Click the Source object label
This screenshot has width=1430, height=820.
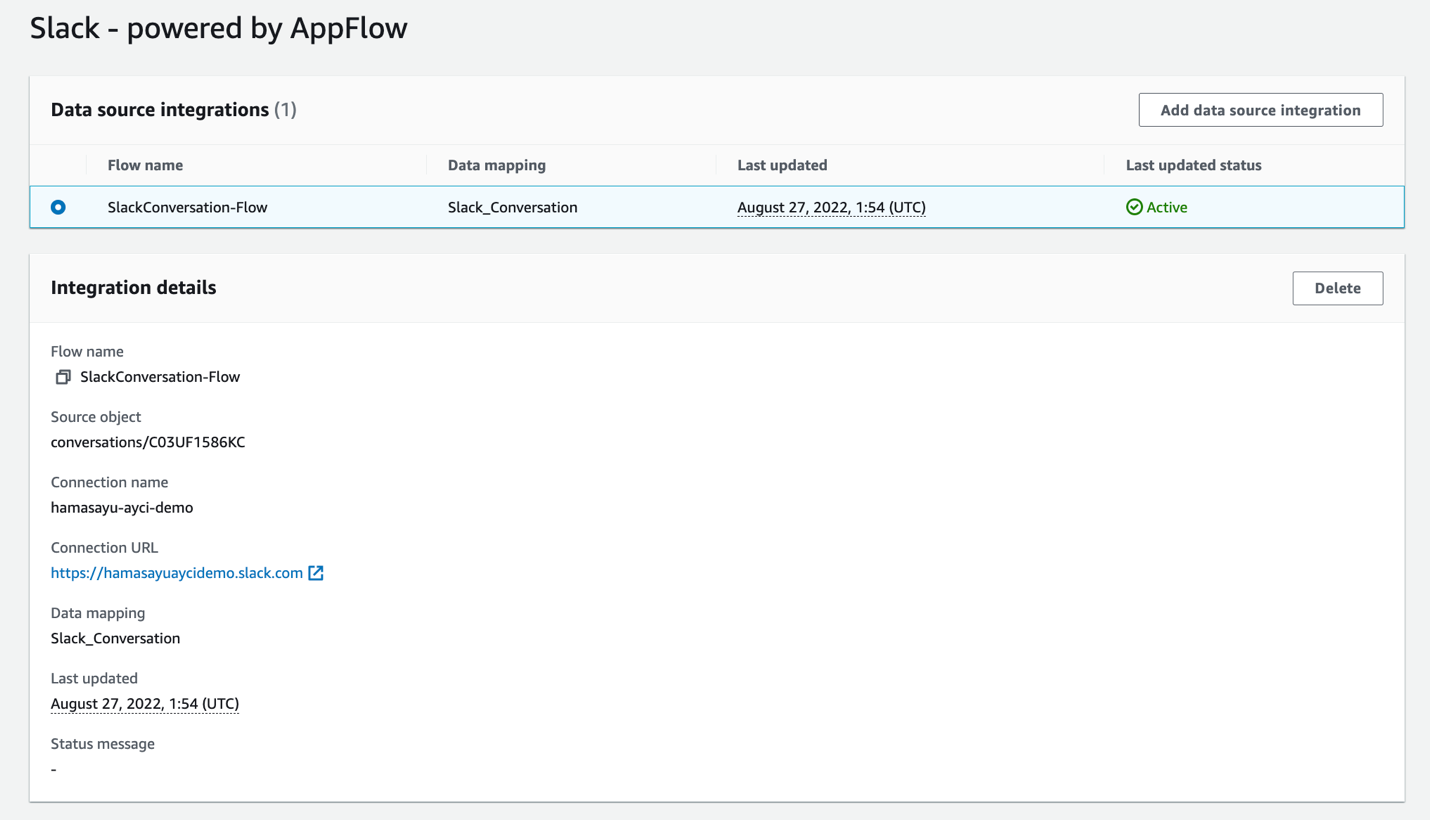pos(96,417)
